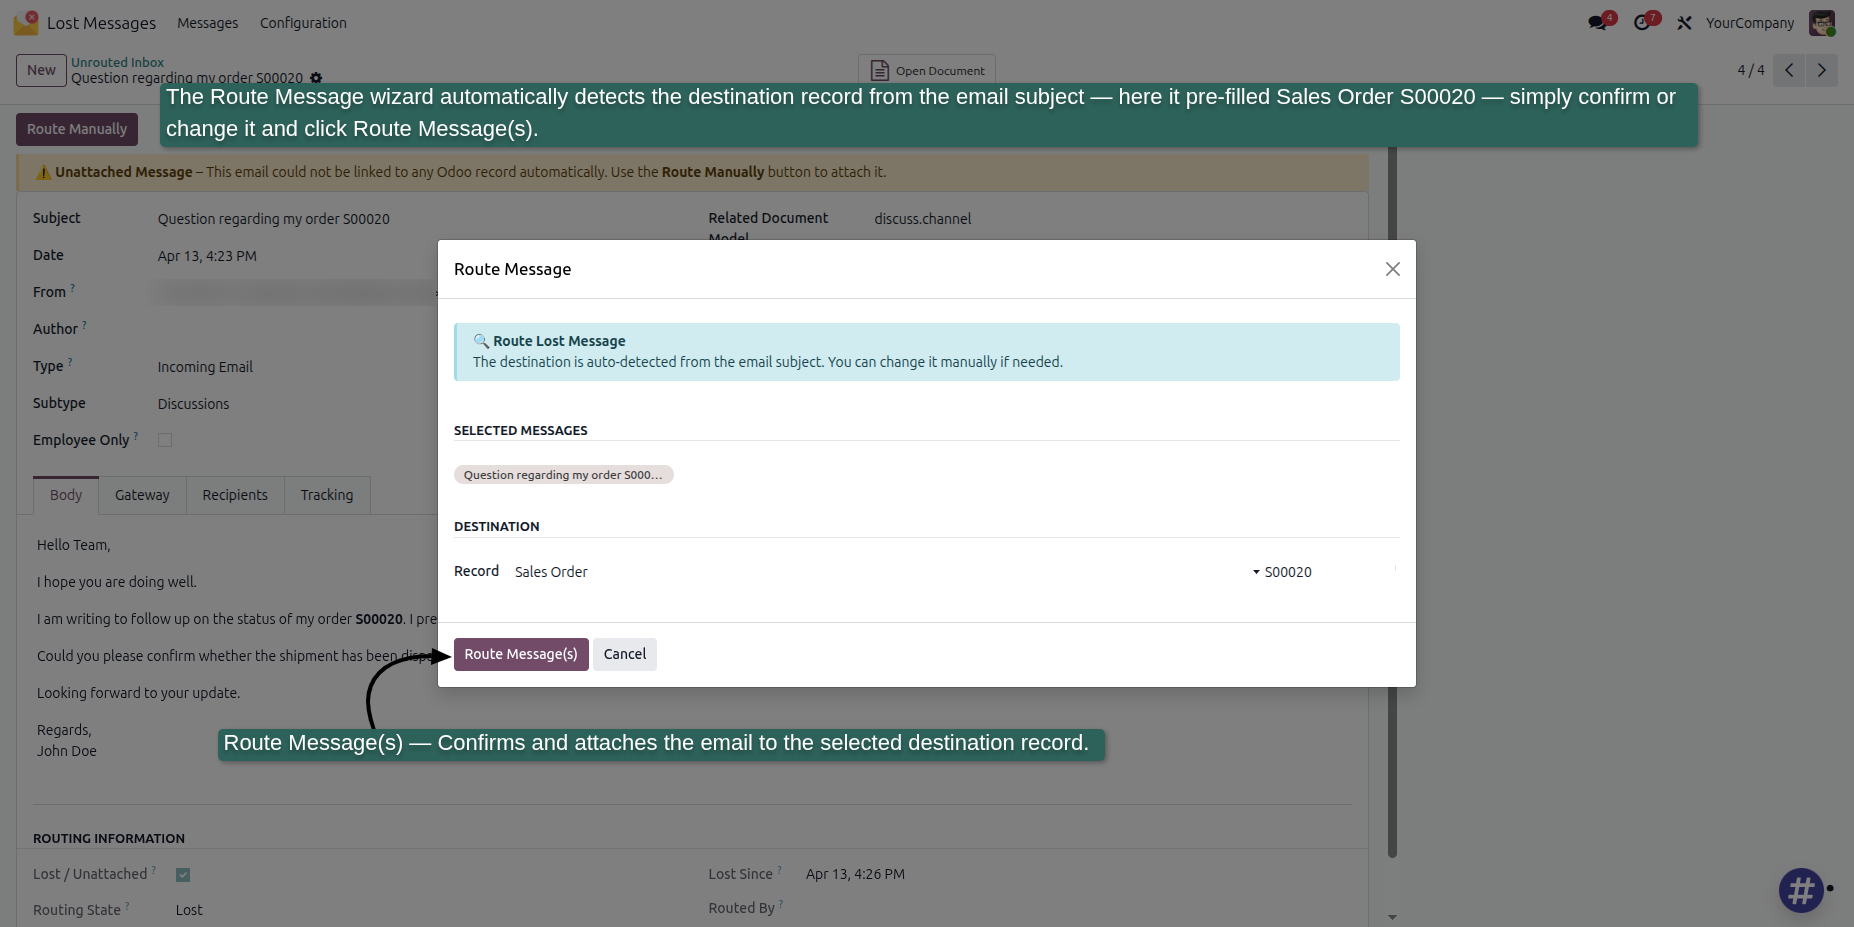Open the conversations chat bubble icon
The width and height of the screenshot is (1854, 927).
(x=1598, y=22)
